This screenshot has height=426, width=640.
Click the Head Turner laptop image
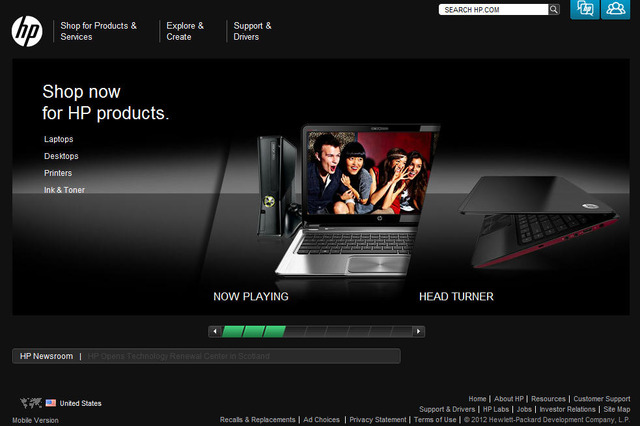click(x=539, y=222)
